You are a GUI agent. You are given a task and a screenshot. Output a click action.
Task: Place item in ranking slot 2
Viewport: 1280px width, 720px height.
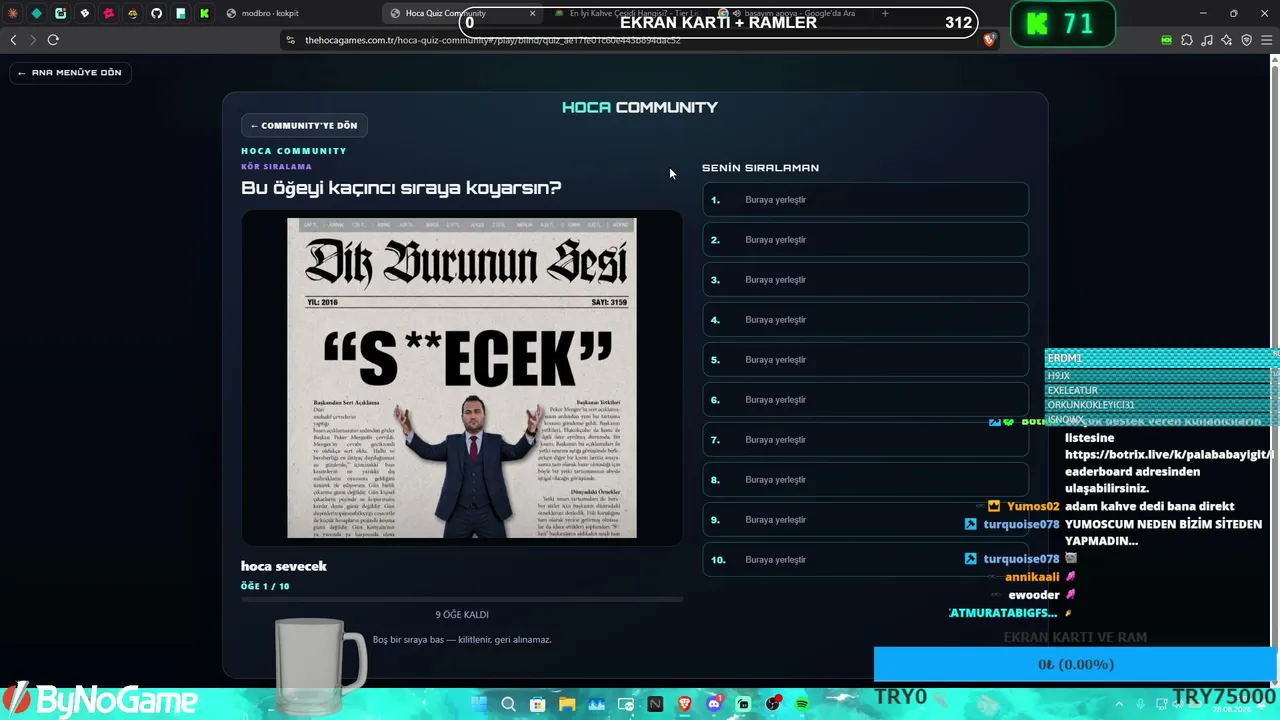(866, 240)
